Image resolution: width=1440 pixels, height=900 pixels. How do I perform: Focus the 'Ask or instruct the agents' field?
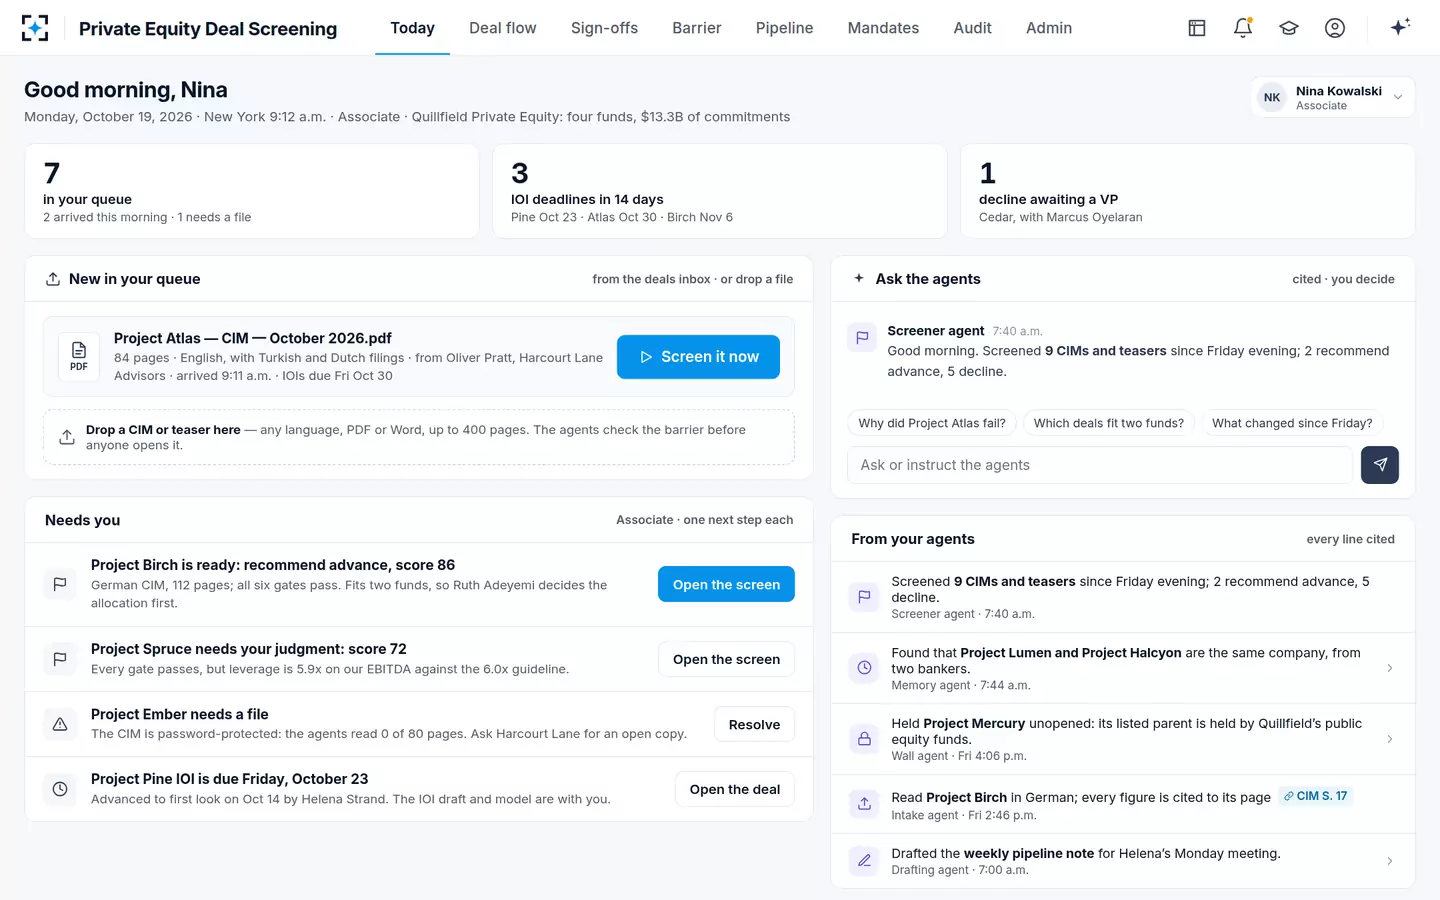1100,465
